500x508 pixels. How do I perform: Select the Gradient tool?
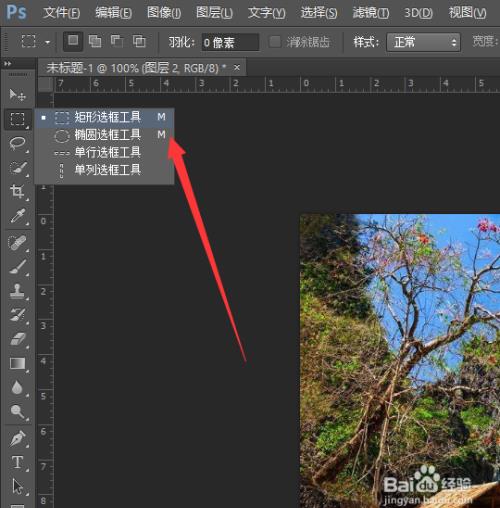(17, 364)
